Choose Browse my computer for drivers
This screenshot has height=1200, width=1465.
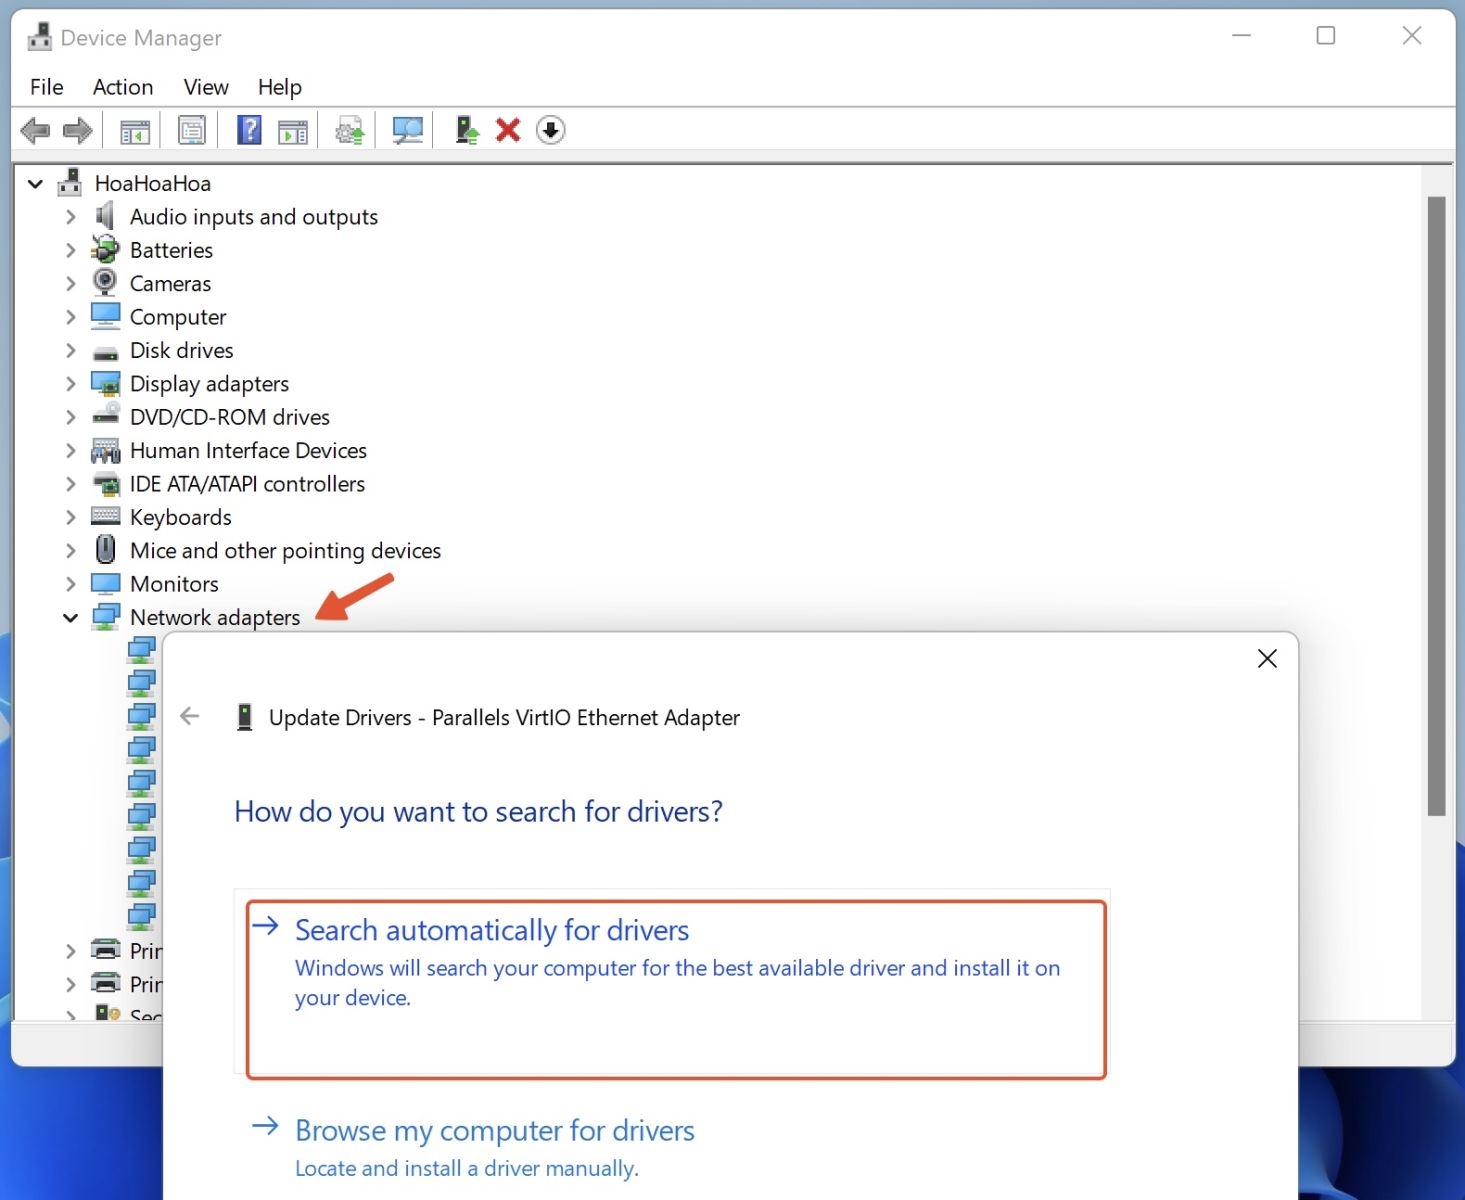pos(494,1130)
